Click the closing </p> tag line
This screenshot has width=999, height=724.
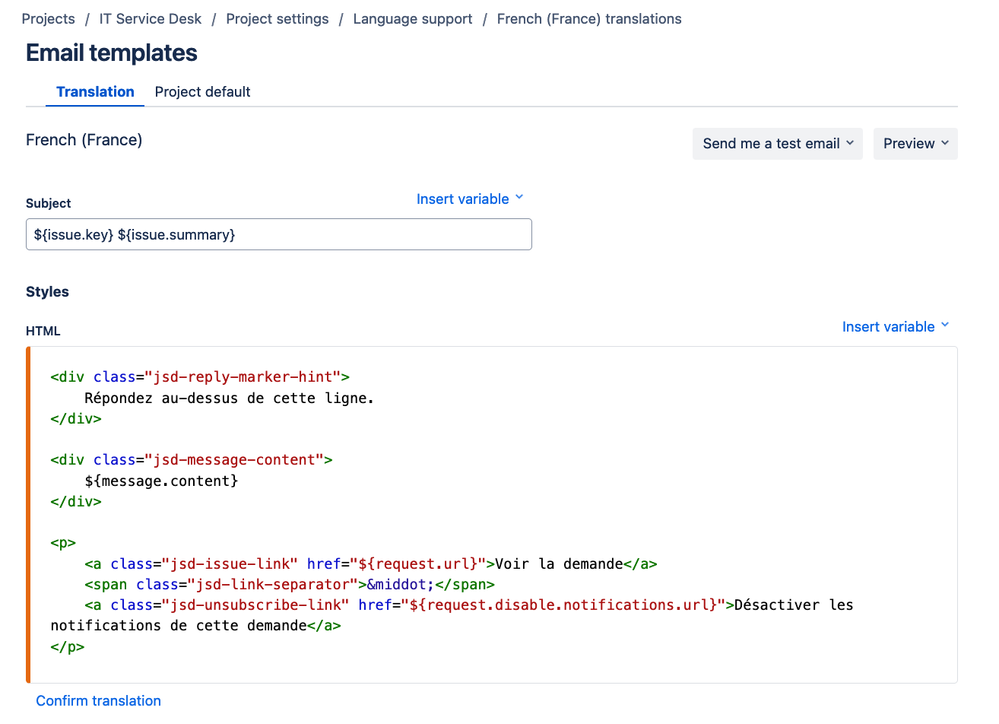(68, 647)
